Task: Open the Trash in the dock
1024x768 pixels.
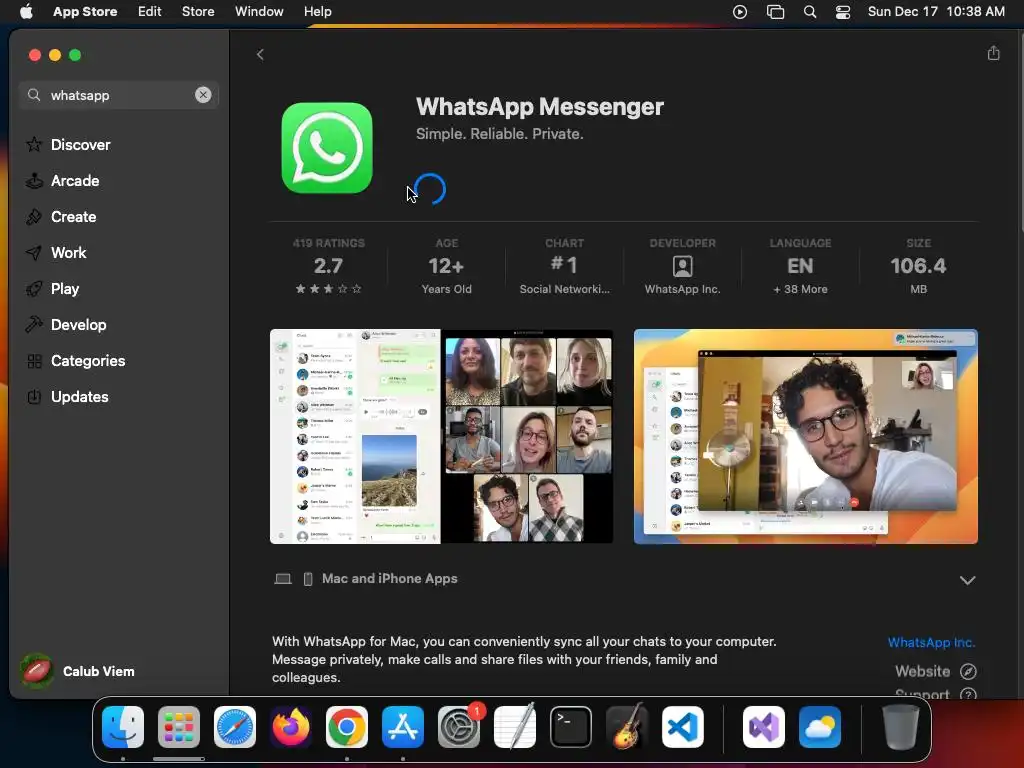Action: point(901,727)
